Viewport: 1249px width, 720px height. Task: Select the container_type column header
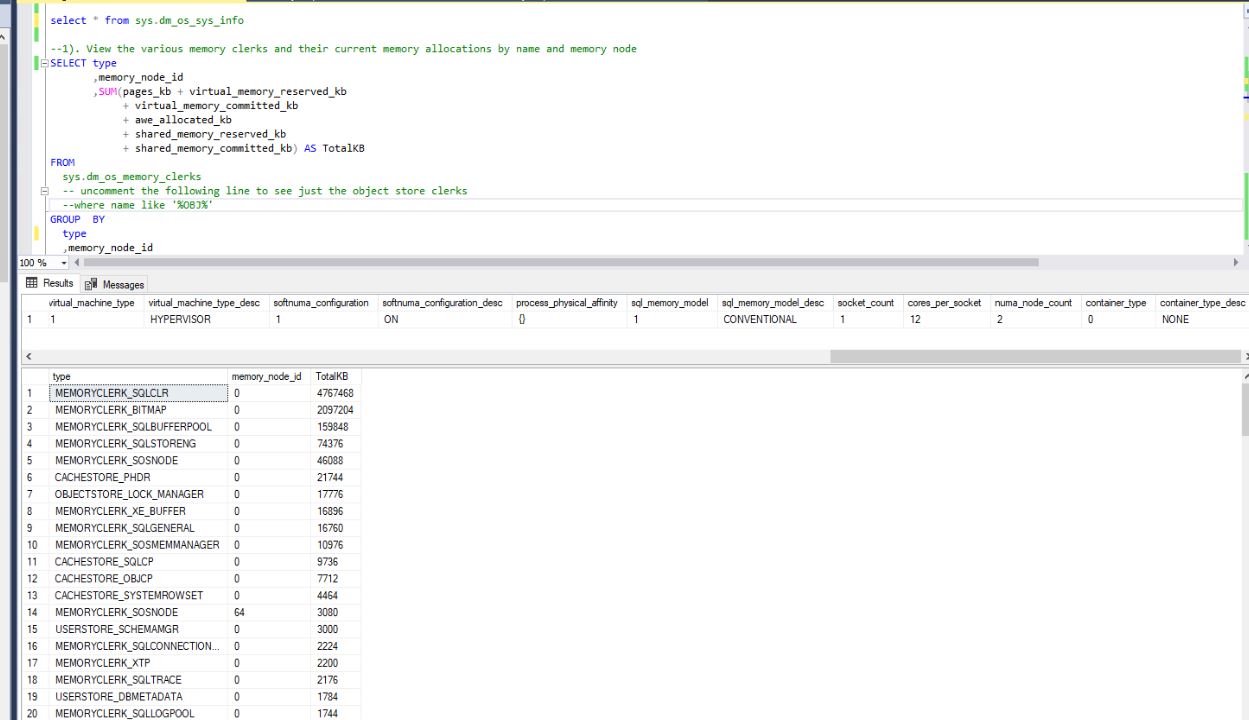(1116, 303)
